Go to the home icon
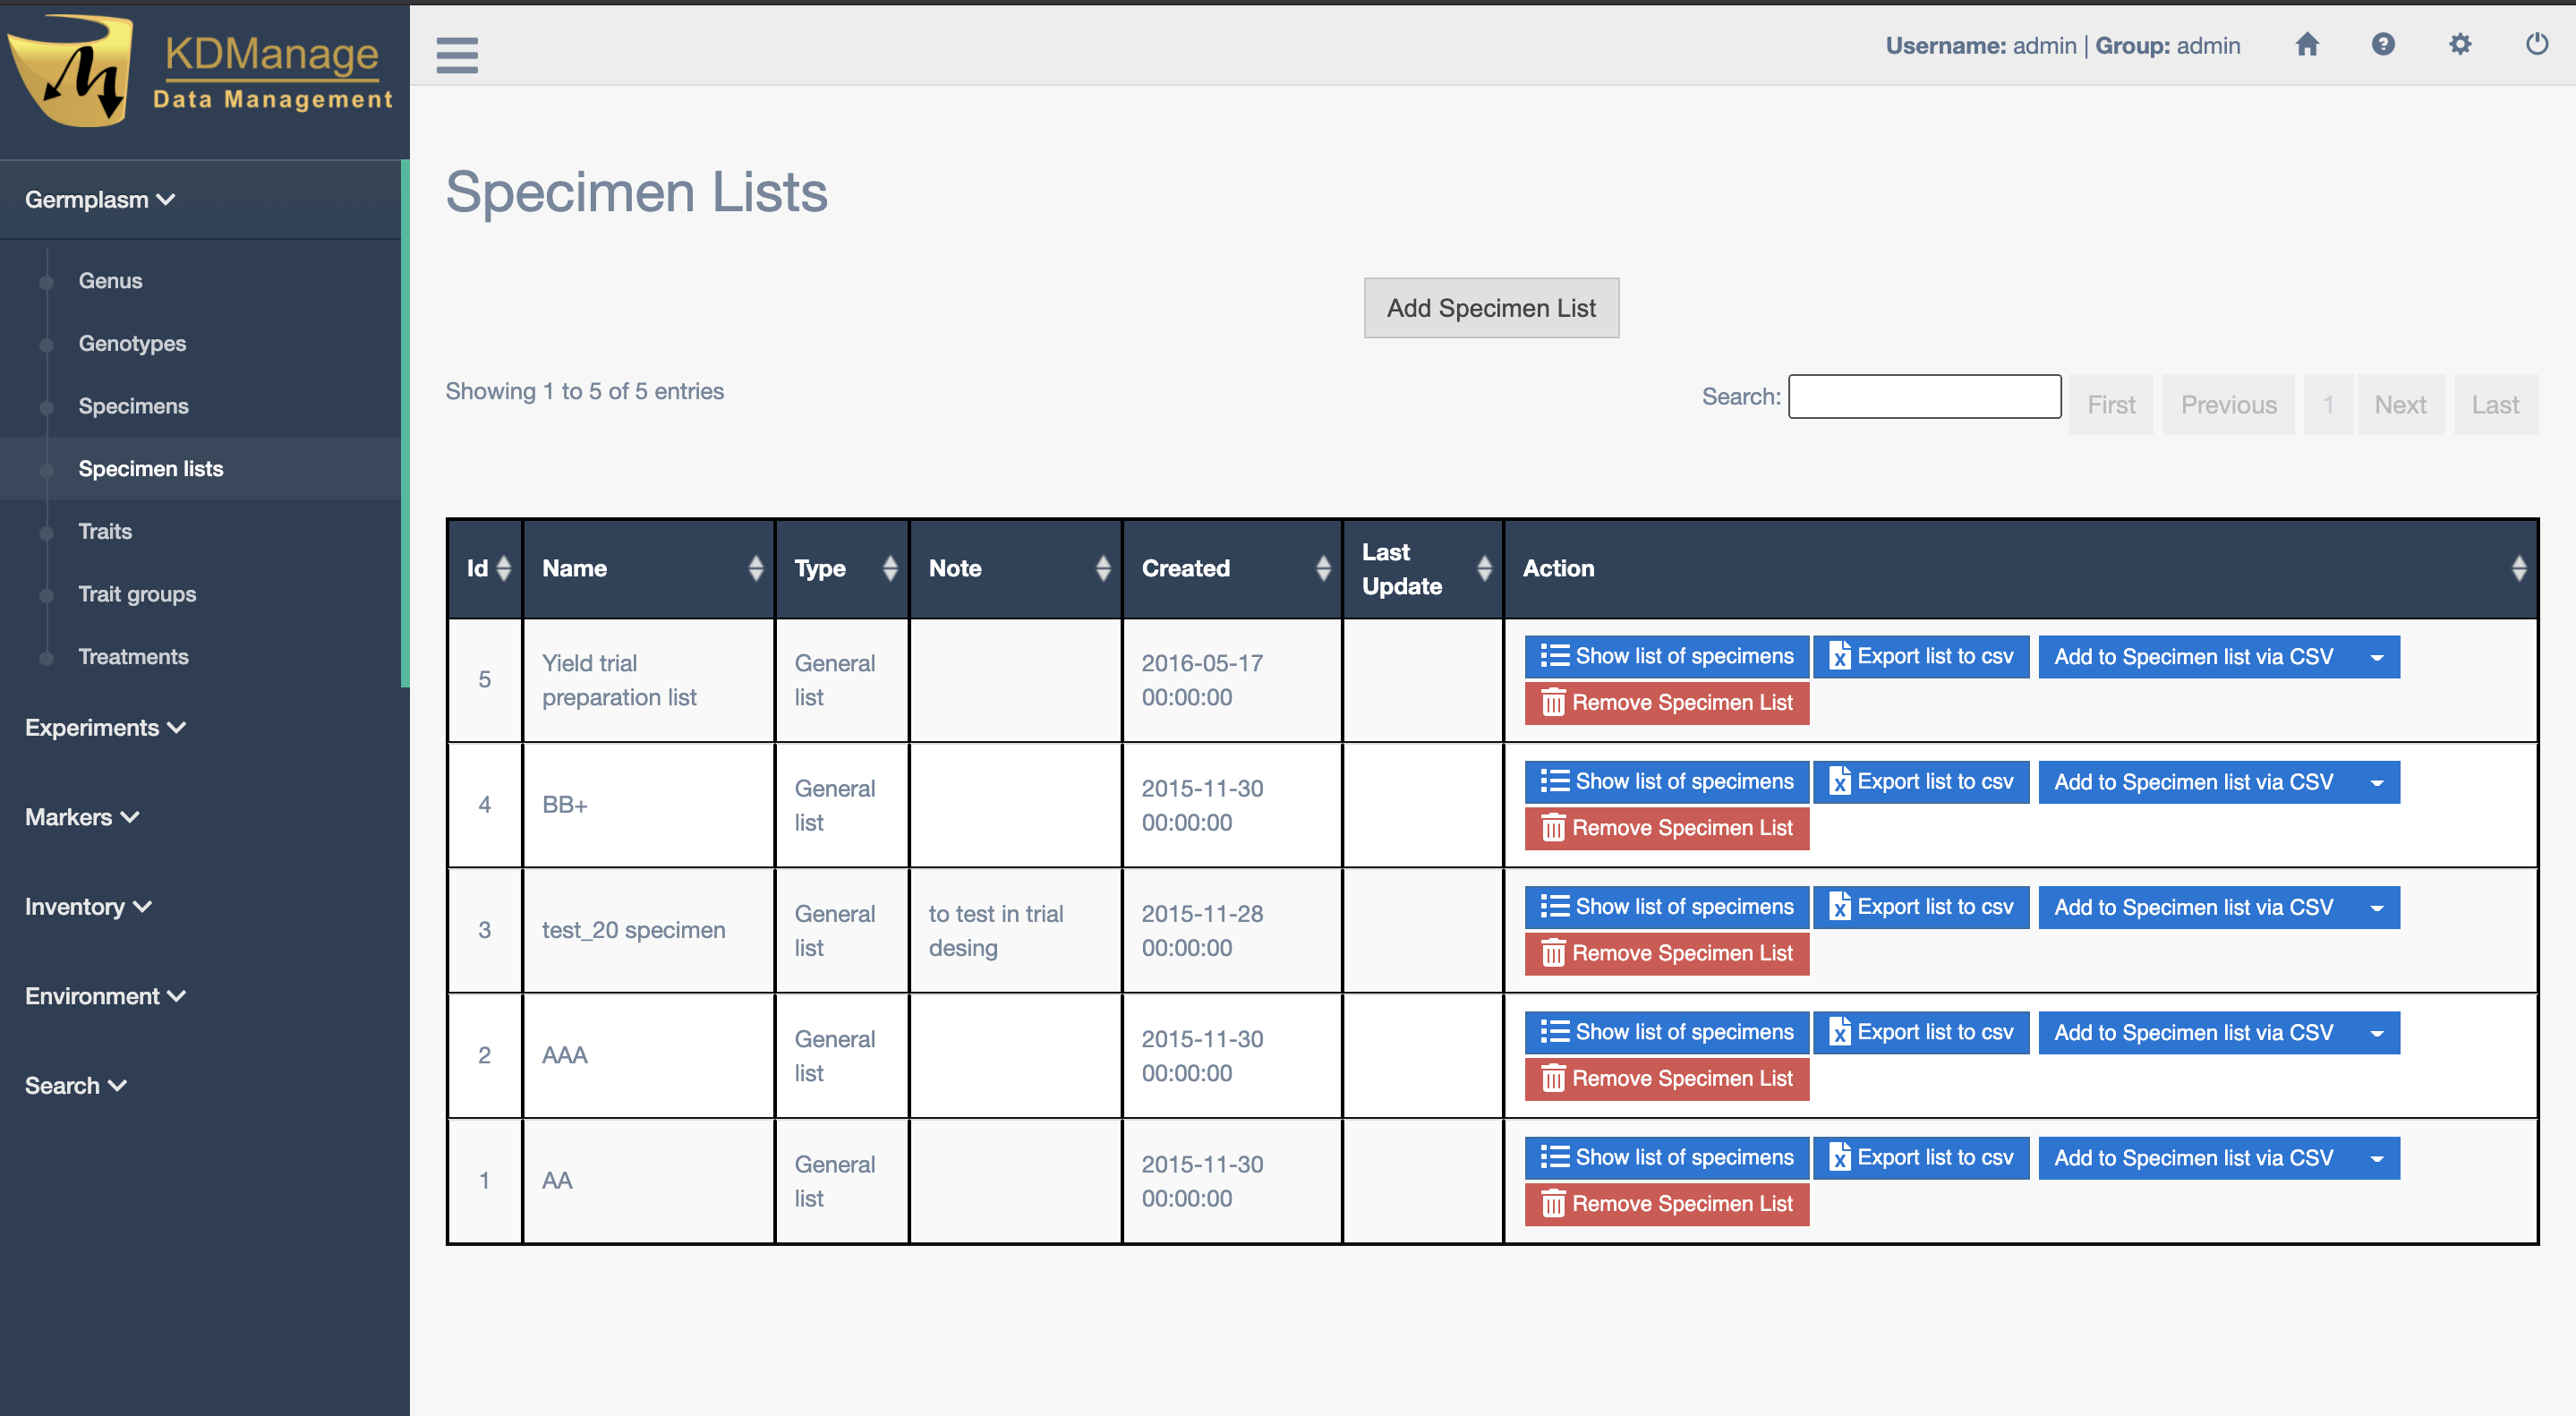 point(2306,45)
